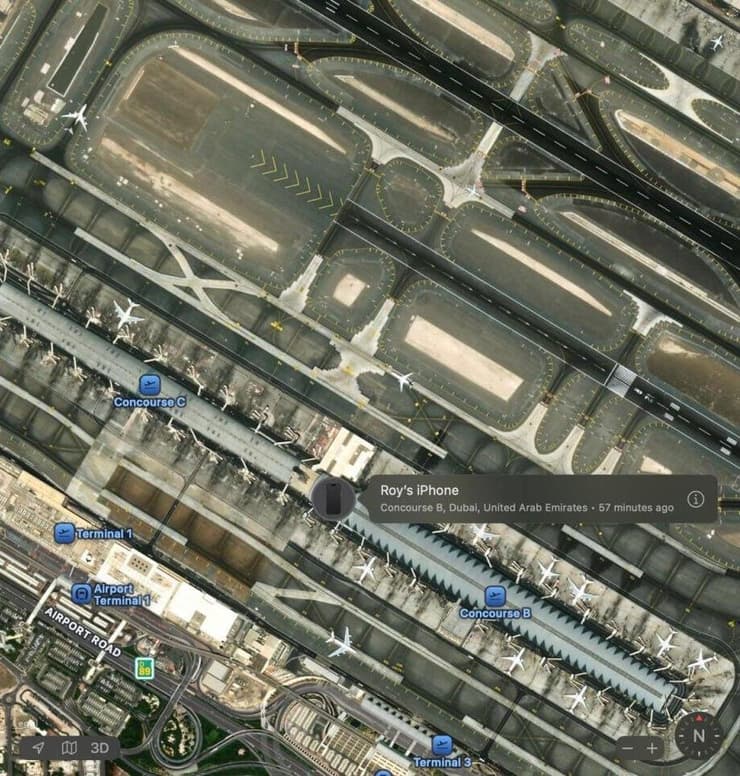Click the Roy's iPhone callout title
The height and width of the screenshot is (776, 740).
pyautogui.click(x=419, y=490)
